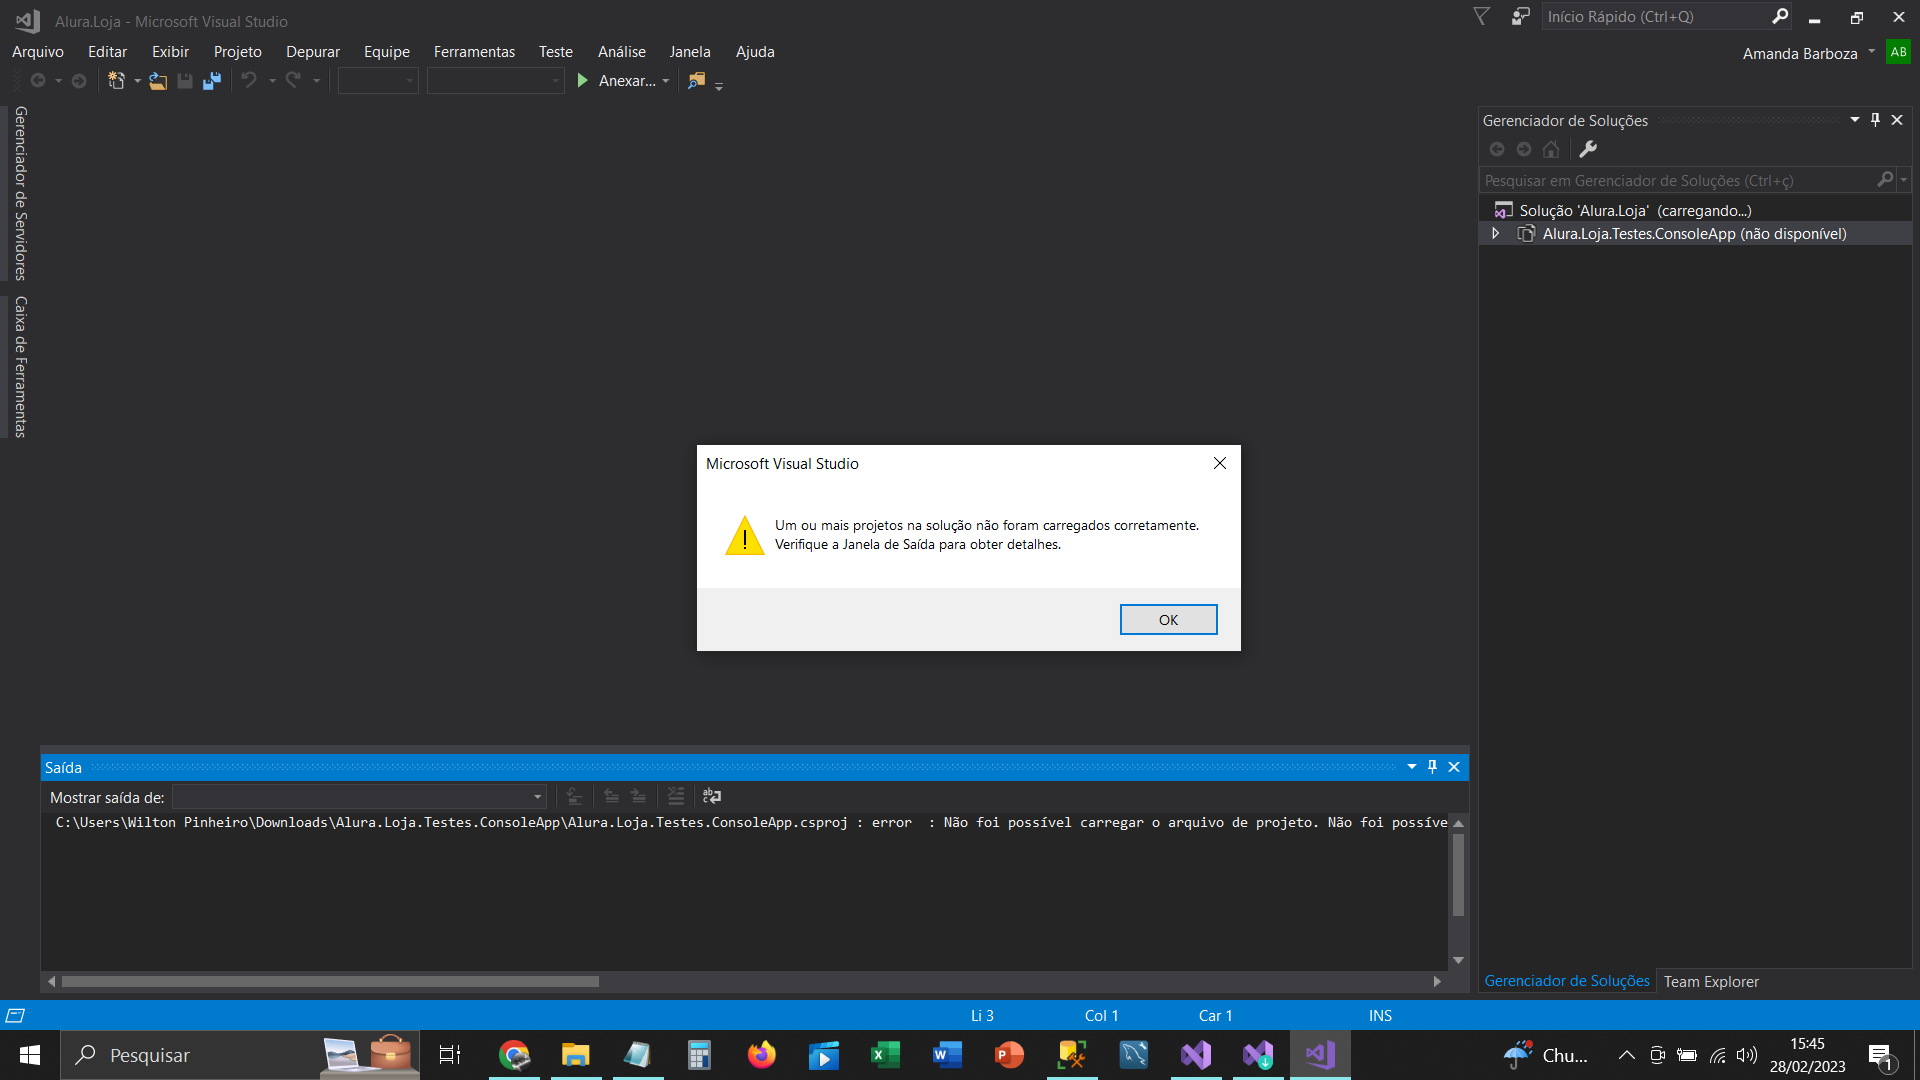Click the Navigate Forward icon
This screenshot has width=1920, height=1080.
tap(79, 81)
